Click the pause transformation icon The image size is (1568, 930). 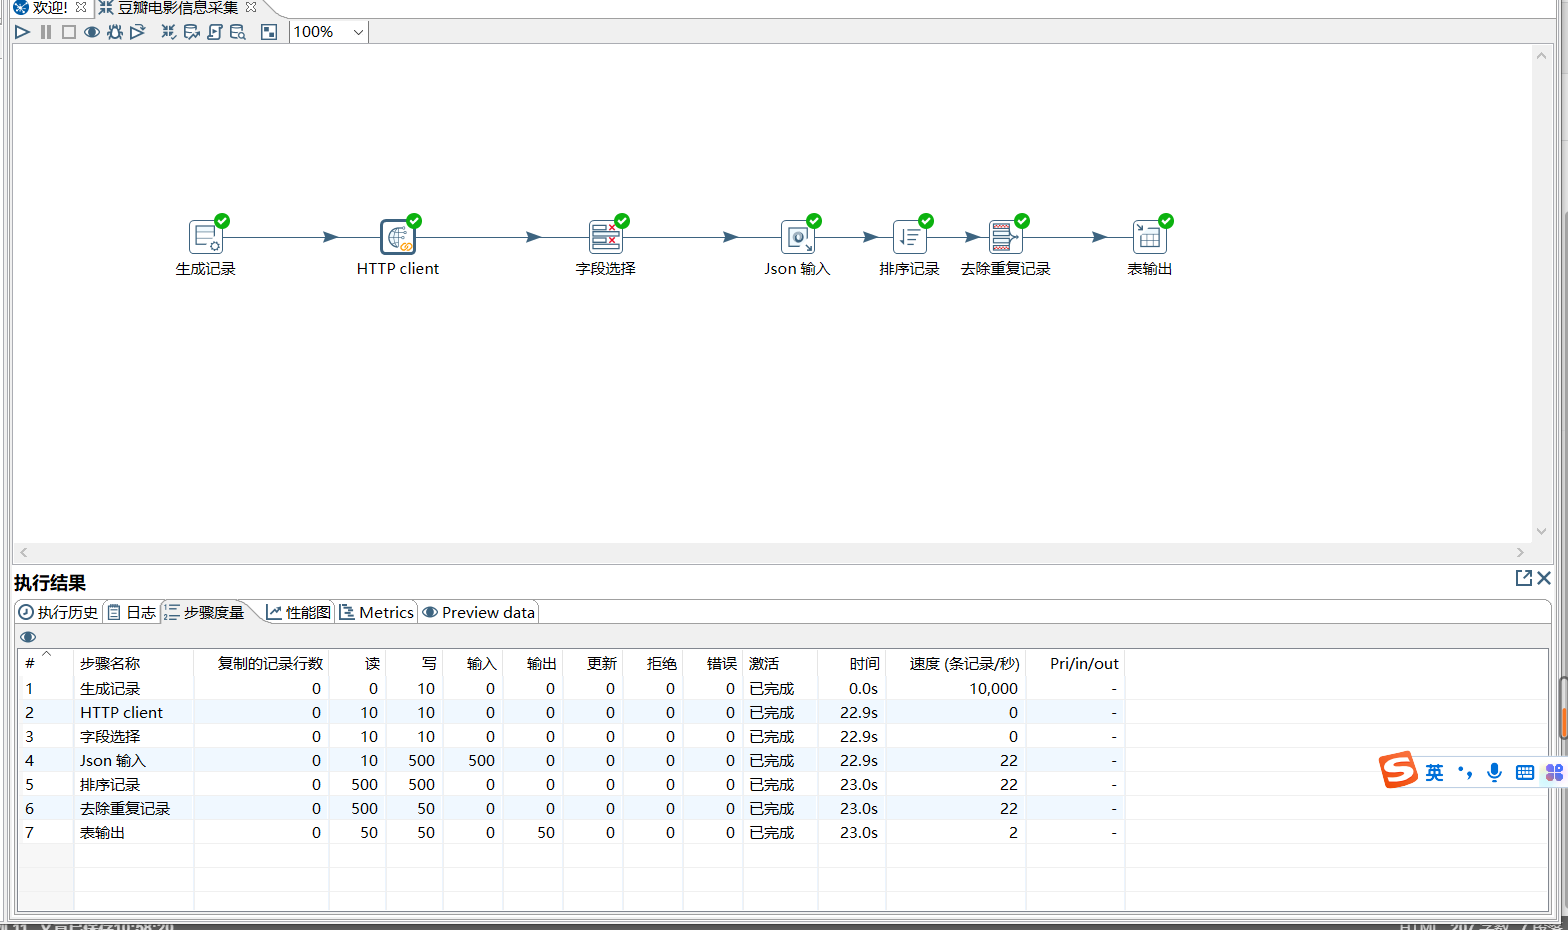pos(46,32)
